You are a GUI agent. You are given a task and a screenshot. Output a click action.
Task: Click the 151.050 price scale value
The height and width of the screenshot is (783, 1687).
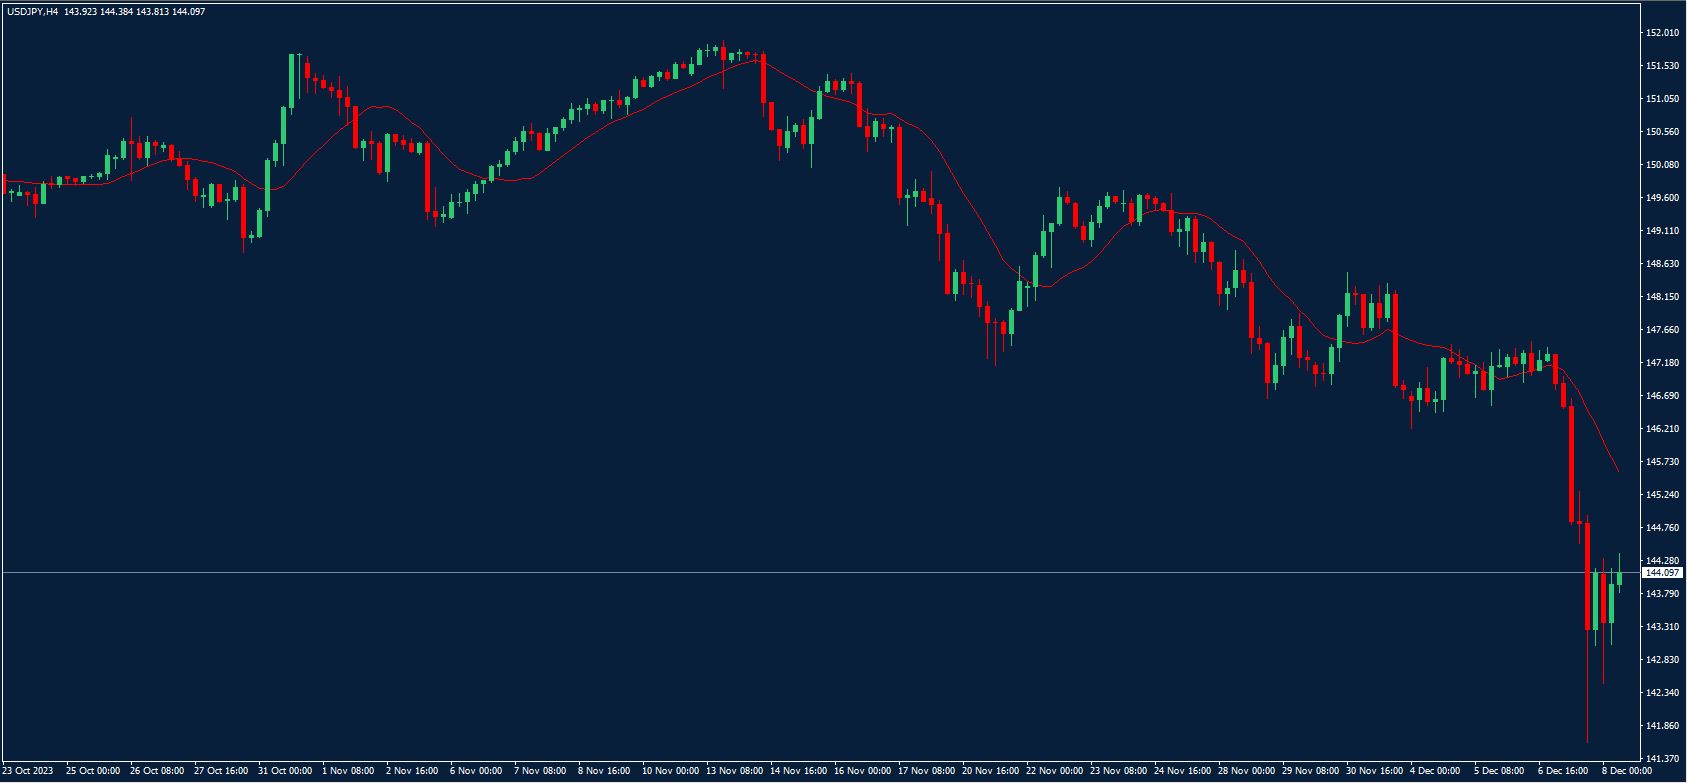(x=1663, y=99)
